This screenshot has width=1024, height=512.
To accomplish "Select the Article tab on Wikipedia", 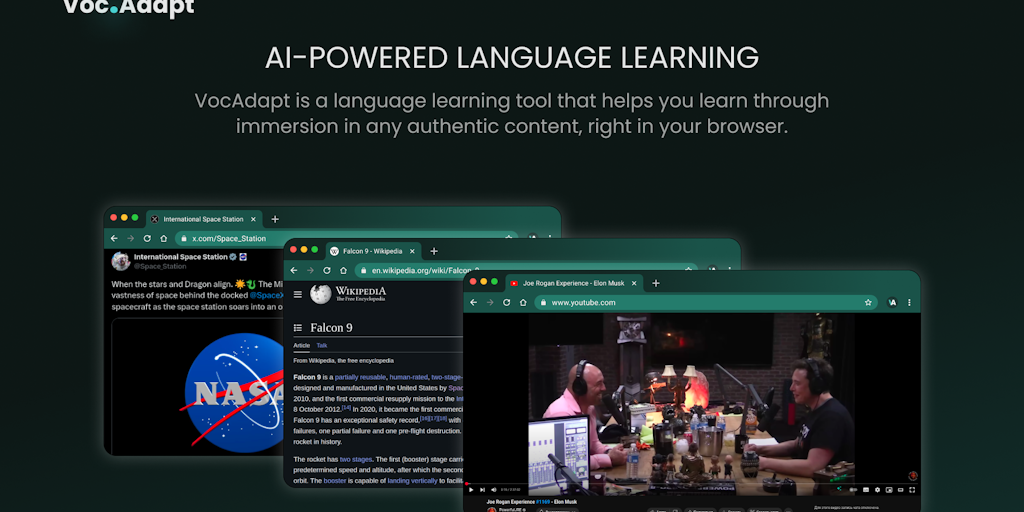I will pyautogui.click(x=301, y=345).
